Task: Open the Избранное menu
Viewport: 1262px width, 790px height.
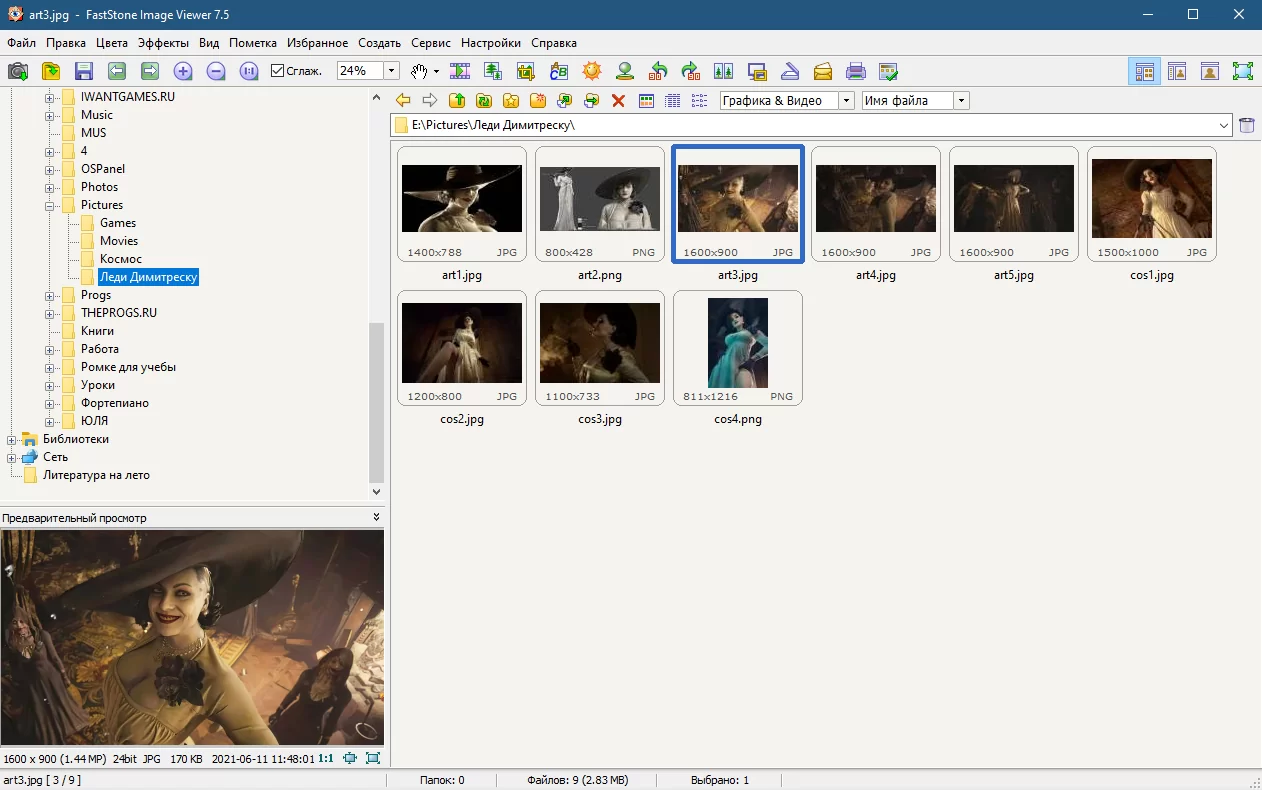Action: pos(317,43)
